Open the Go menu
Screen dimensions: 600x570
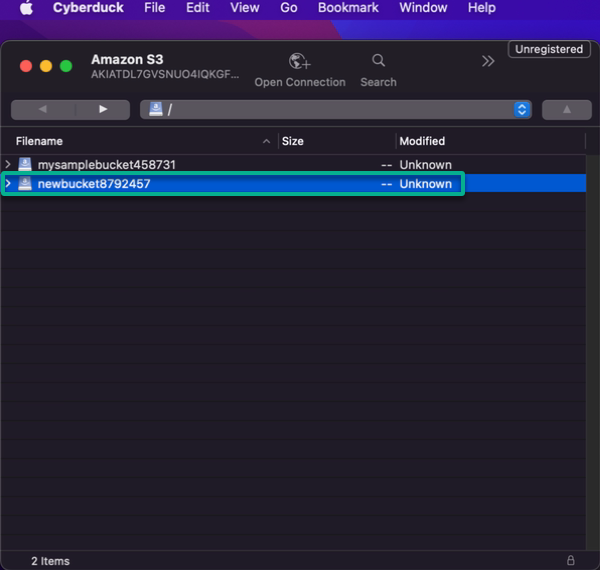[289, 8]
